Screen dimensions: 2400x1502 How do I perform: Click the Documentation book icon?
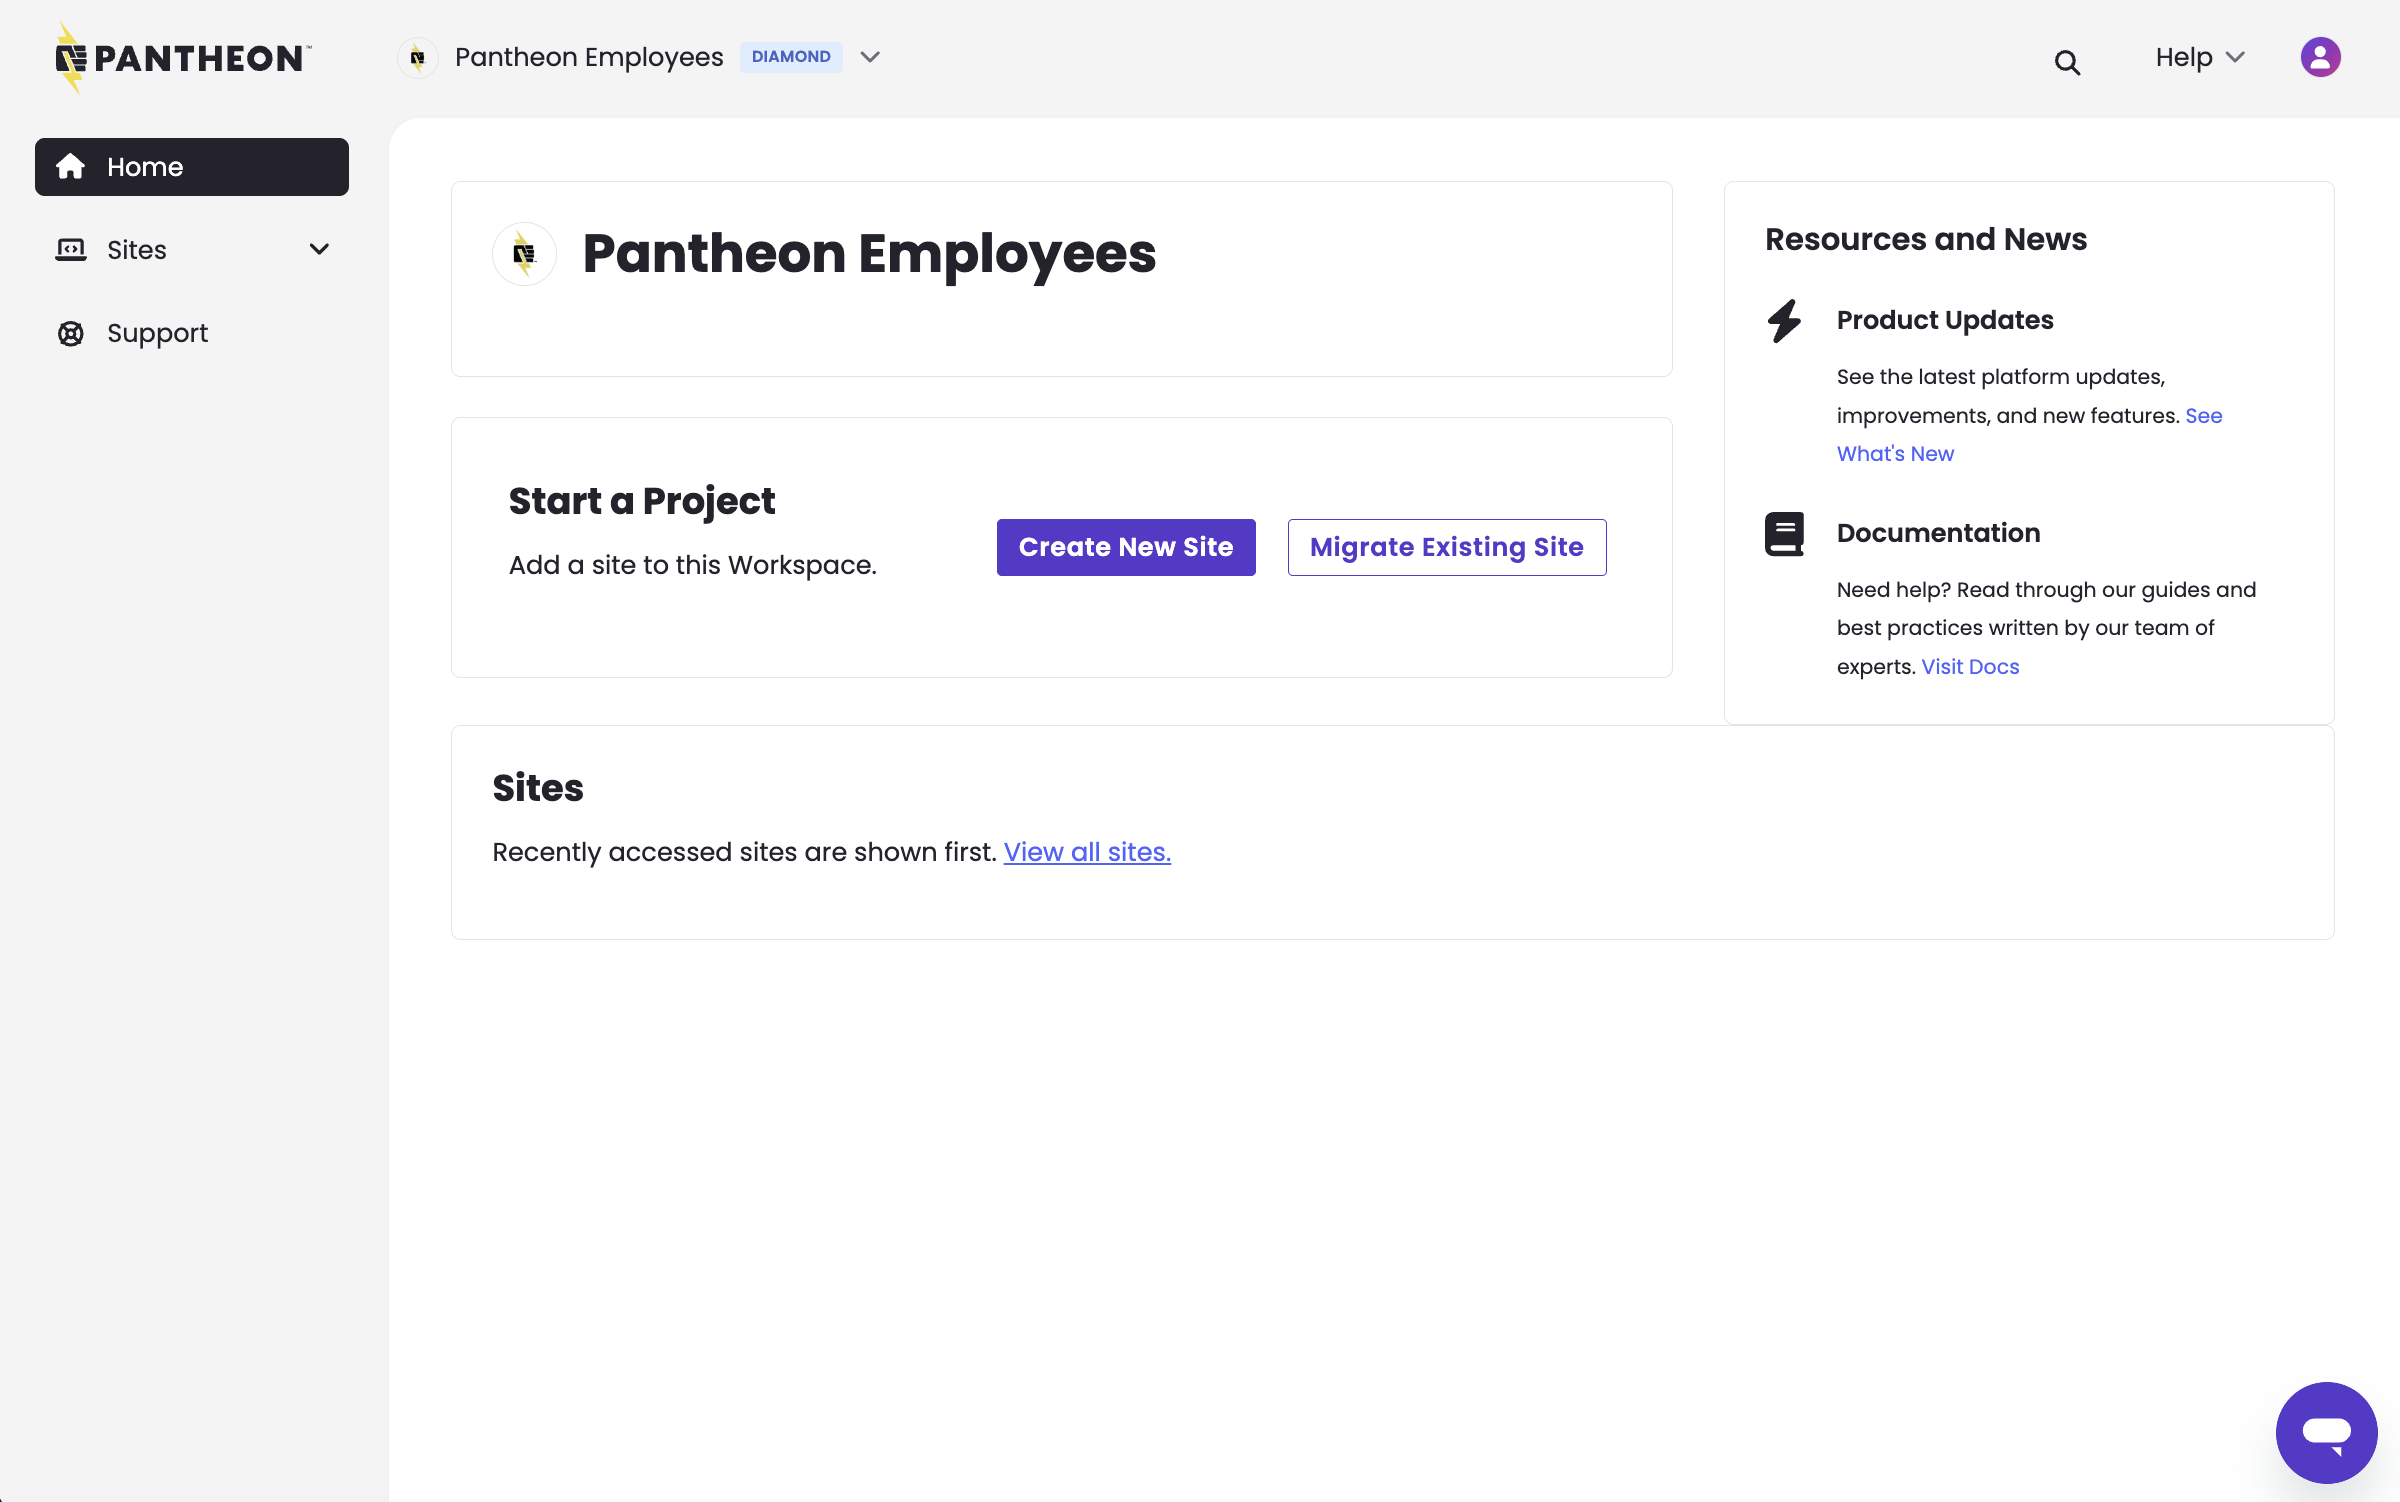pyautogui.click(x=1784, y=534)
